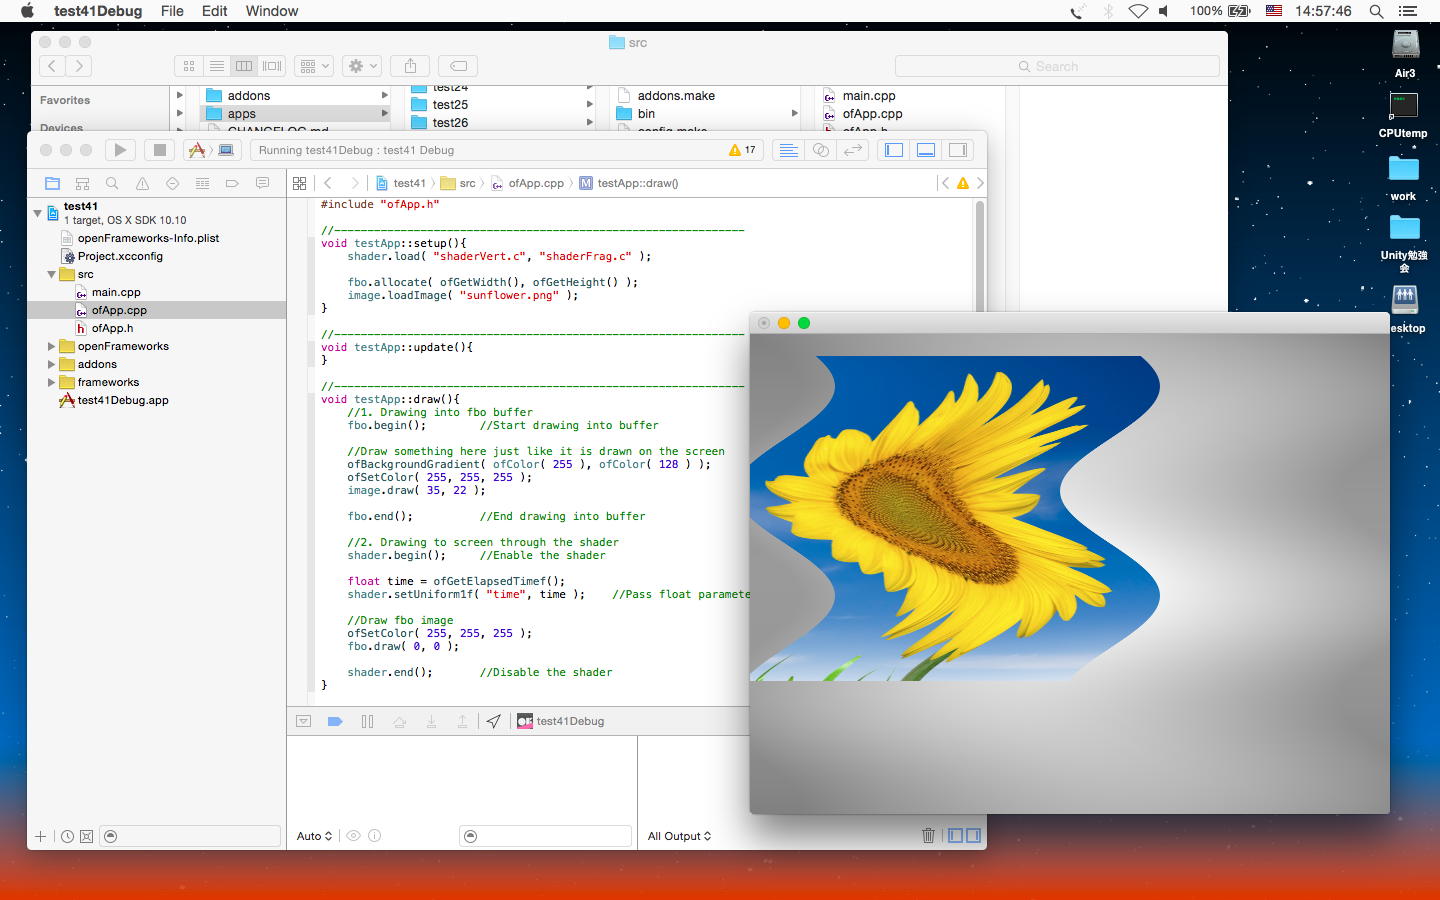
Task: Open the All Output dropdown
Action: [x=679, y=836]
